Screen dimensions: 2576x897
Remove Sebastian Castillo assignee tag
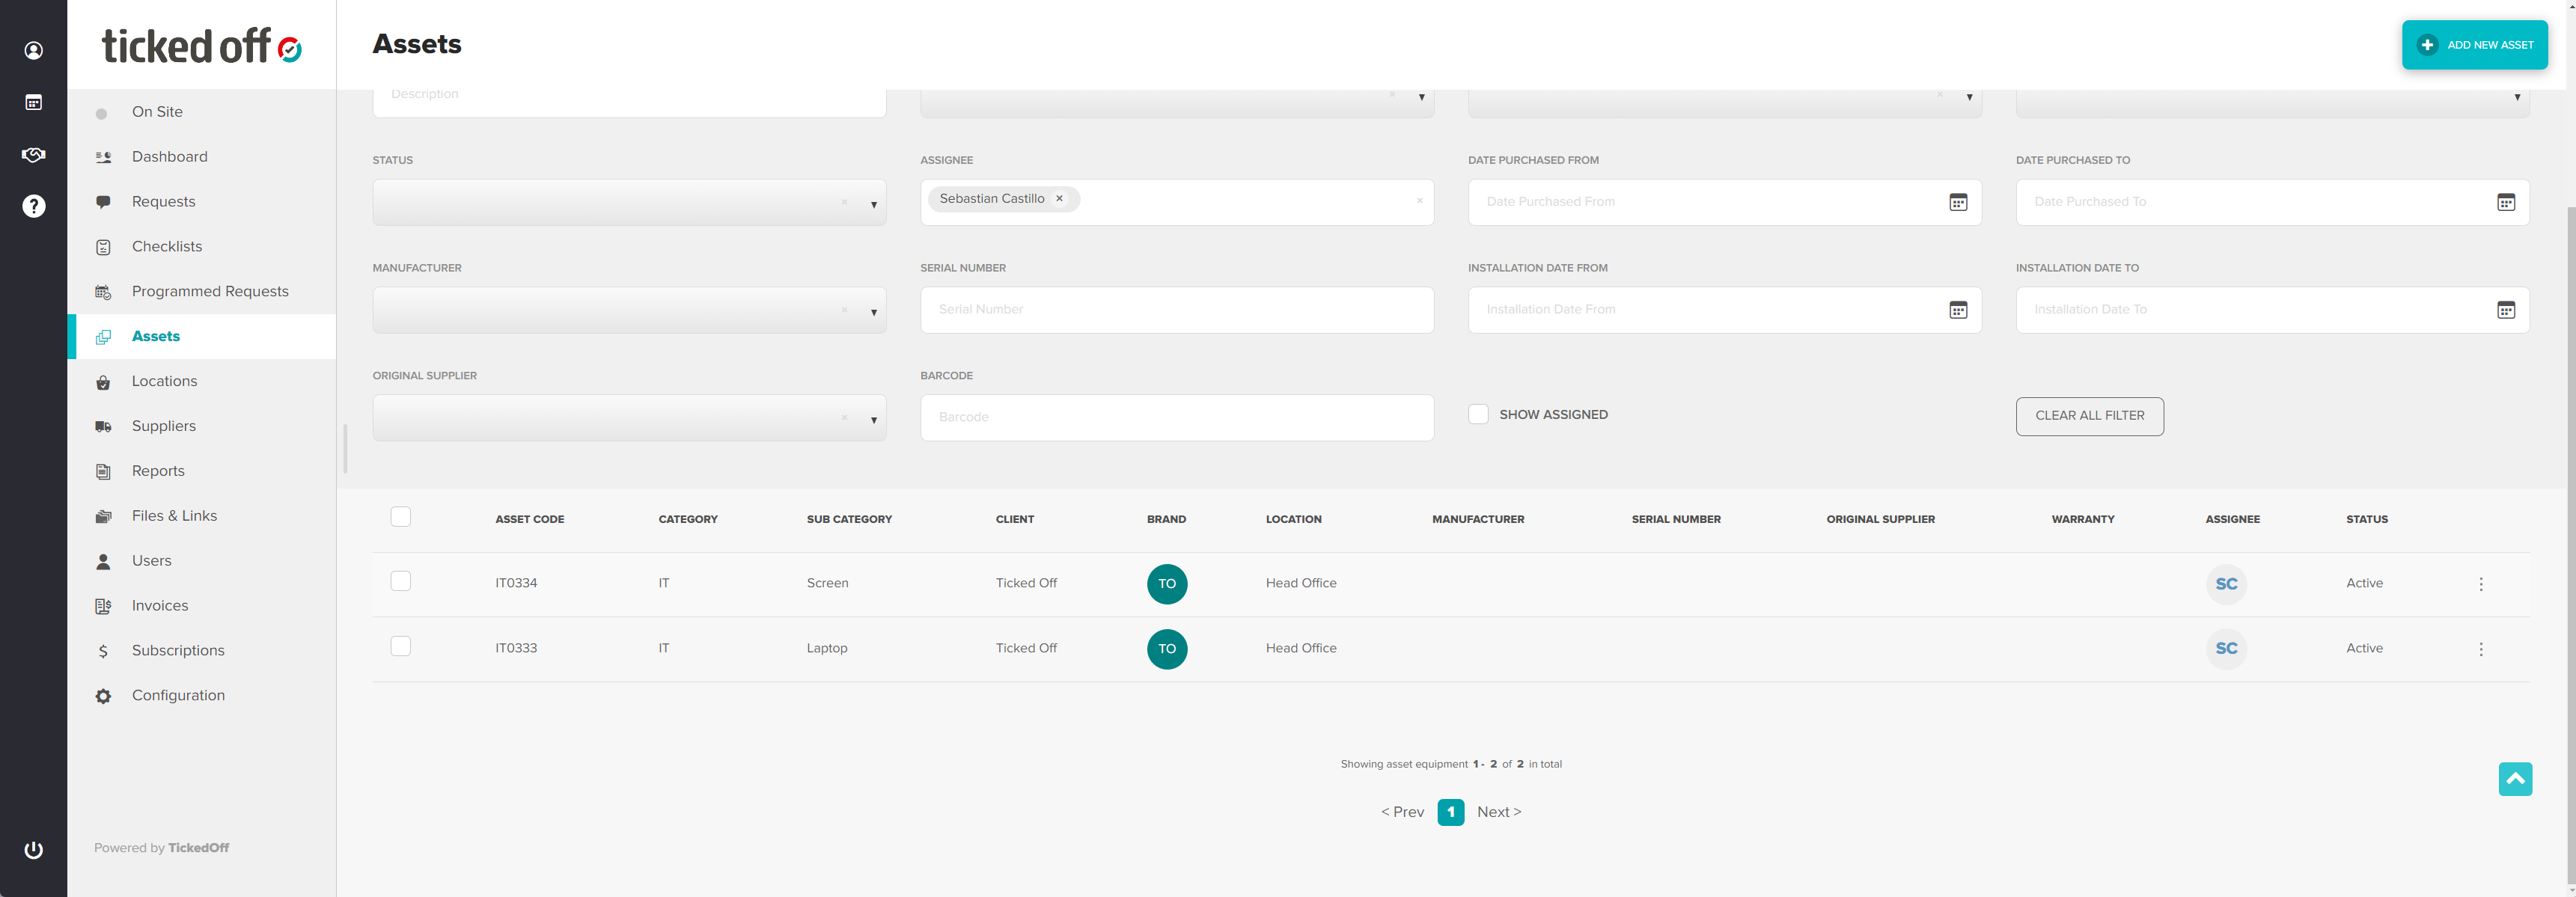click(1059, 199)
